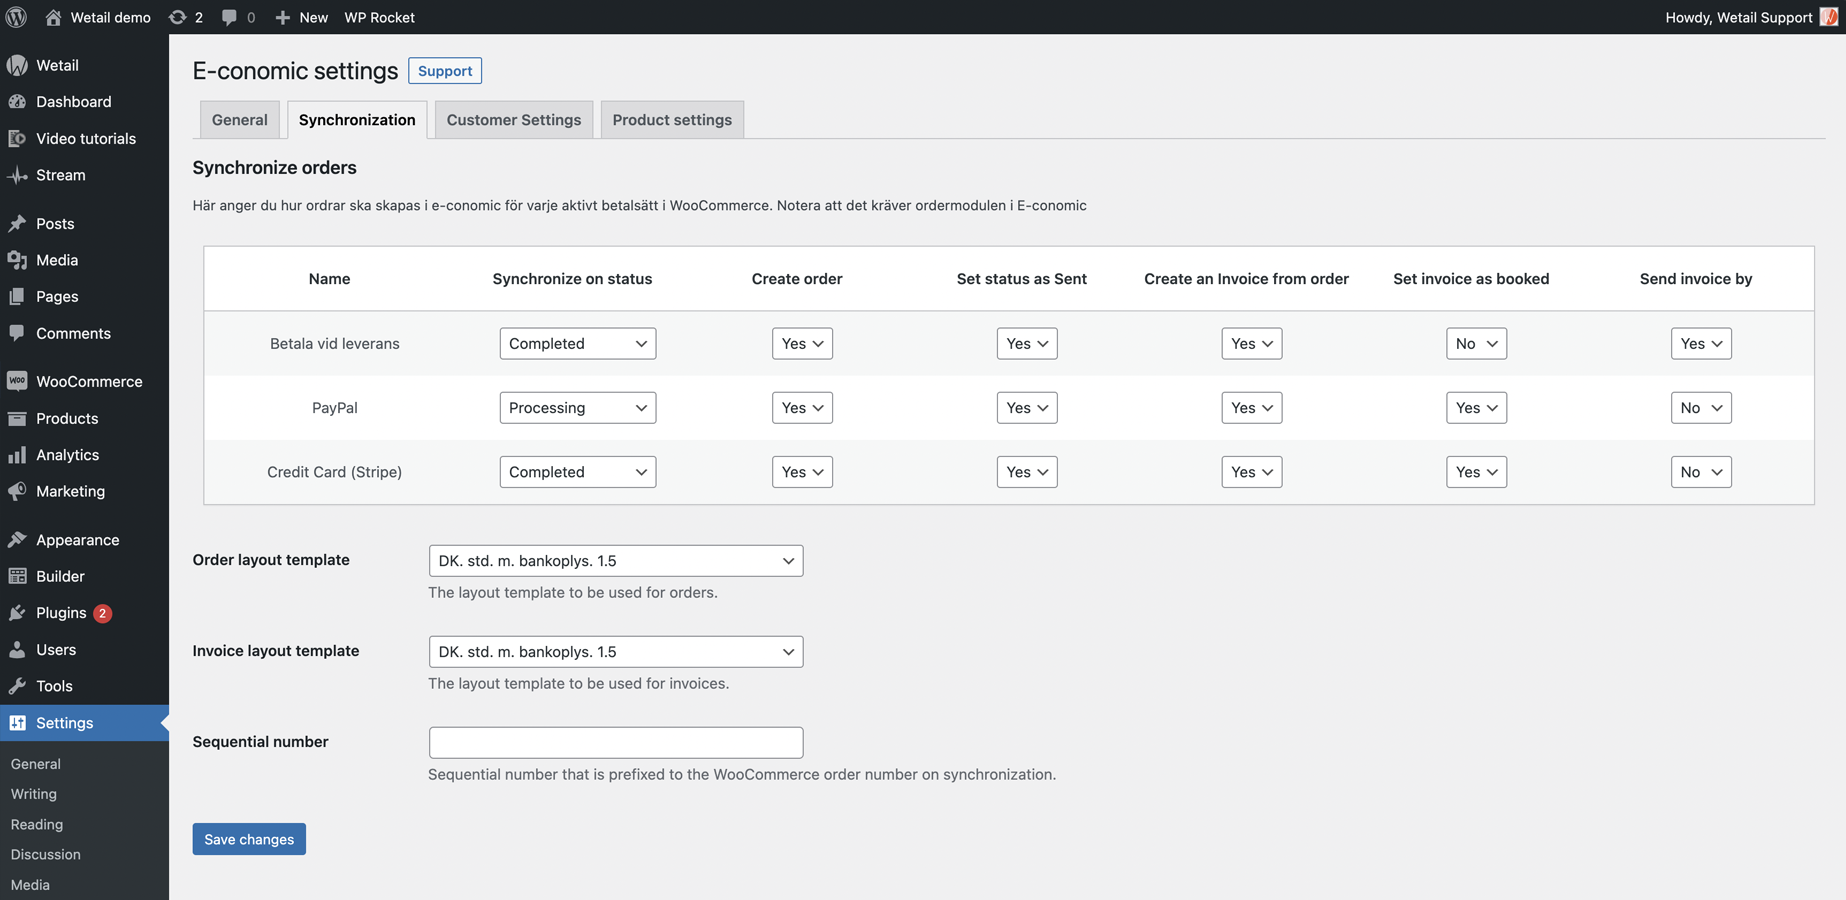The width and height of the screenshot is (1846, 900).
Task: Click the Save changes button
Action: 249,839
